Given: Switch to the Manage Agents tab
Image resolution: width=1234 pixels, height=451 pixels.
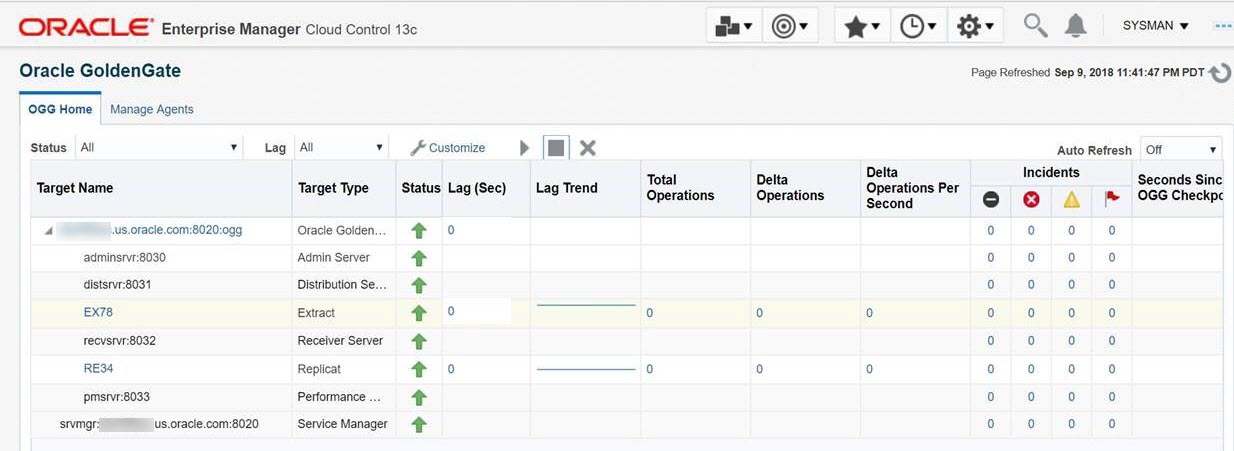Looking at the screenshot, I should click(151, 109).
